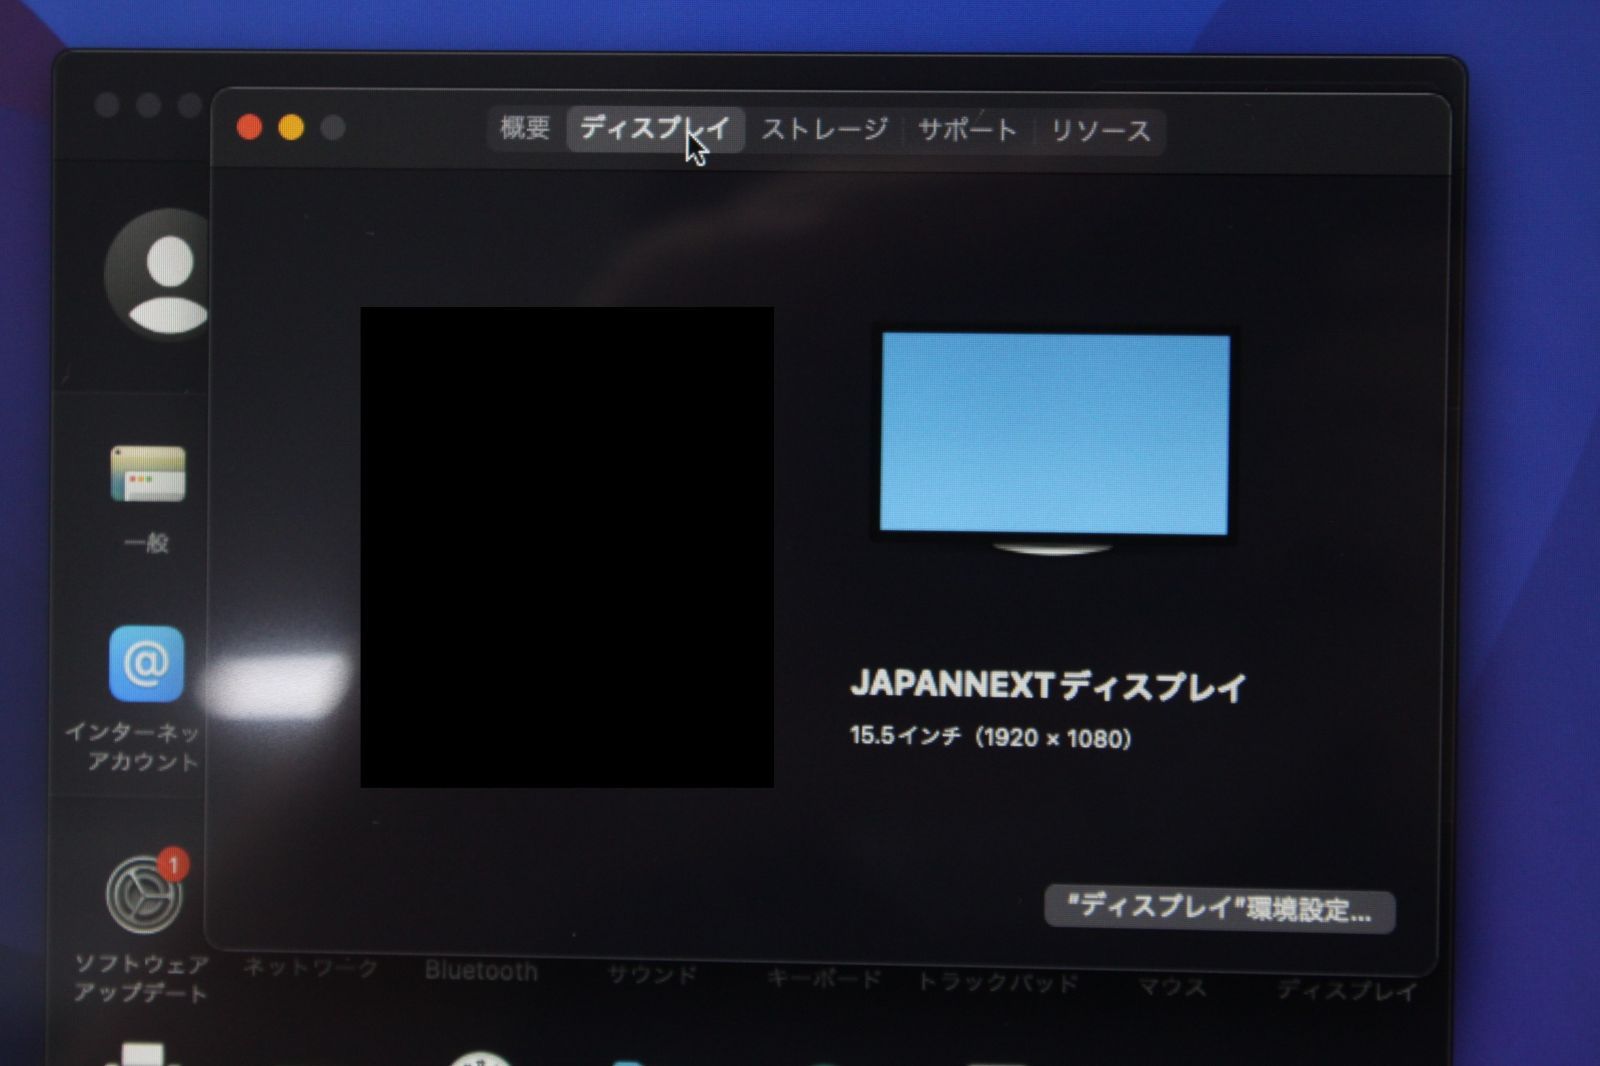Viewport: 1600px width, 1066px height.
Task: Select the ディスプレイ tab
Action: 655,130
